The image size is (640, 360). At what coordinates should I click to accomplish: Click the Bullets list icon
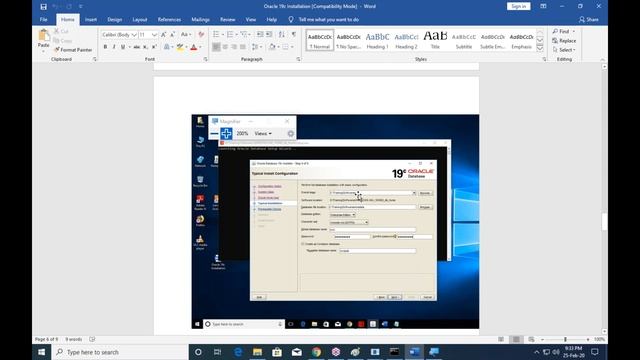[x=216, y=35]
